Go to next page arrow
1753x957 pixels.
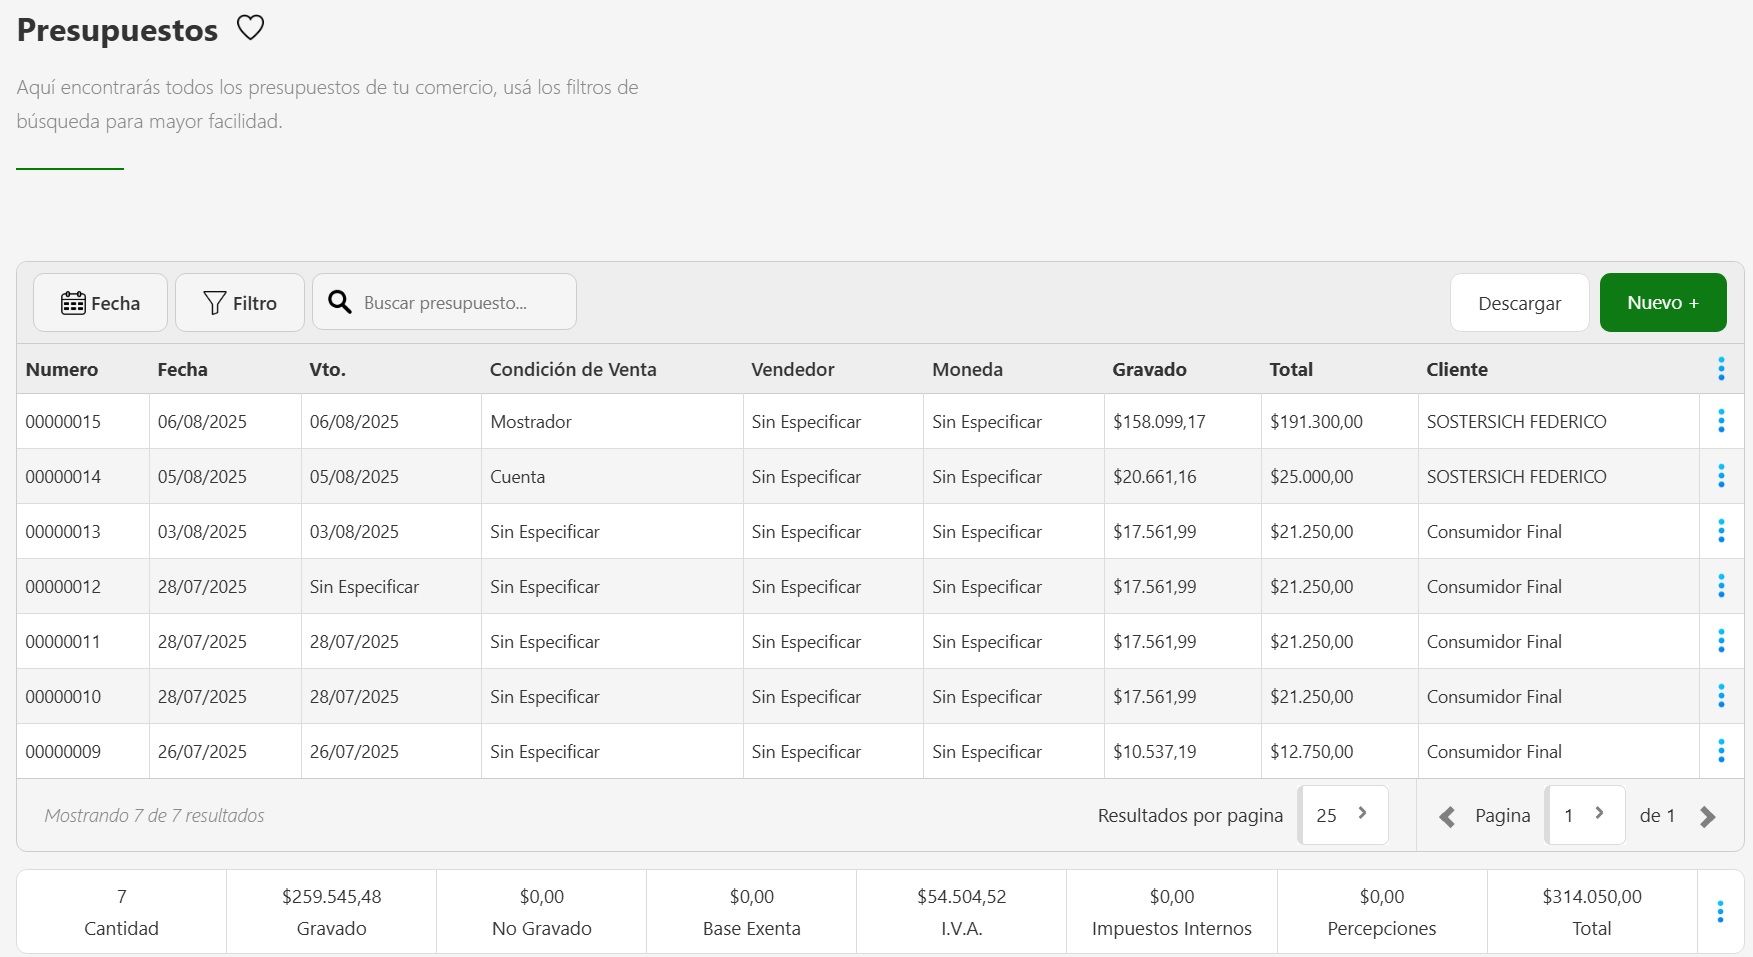tap(1707, 817)
